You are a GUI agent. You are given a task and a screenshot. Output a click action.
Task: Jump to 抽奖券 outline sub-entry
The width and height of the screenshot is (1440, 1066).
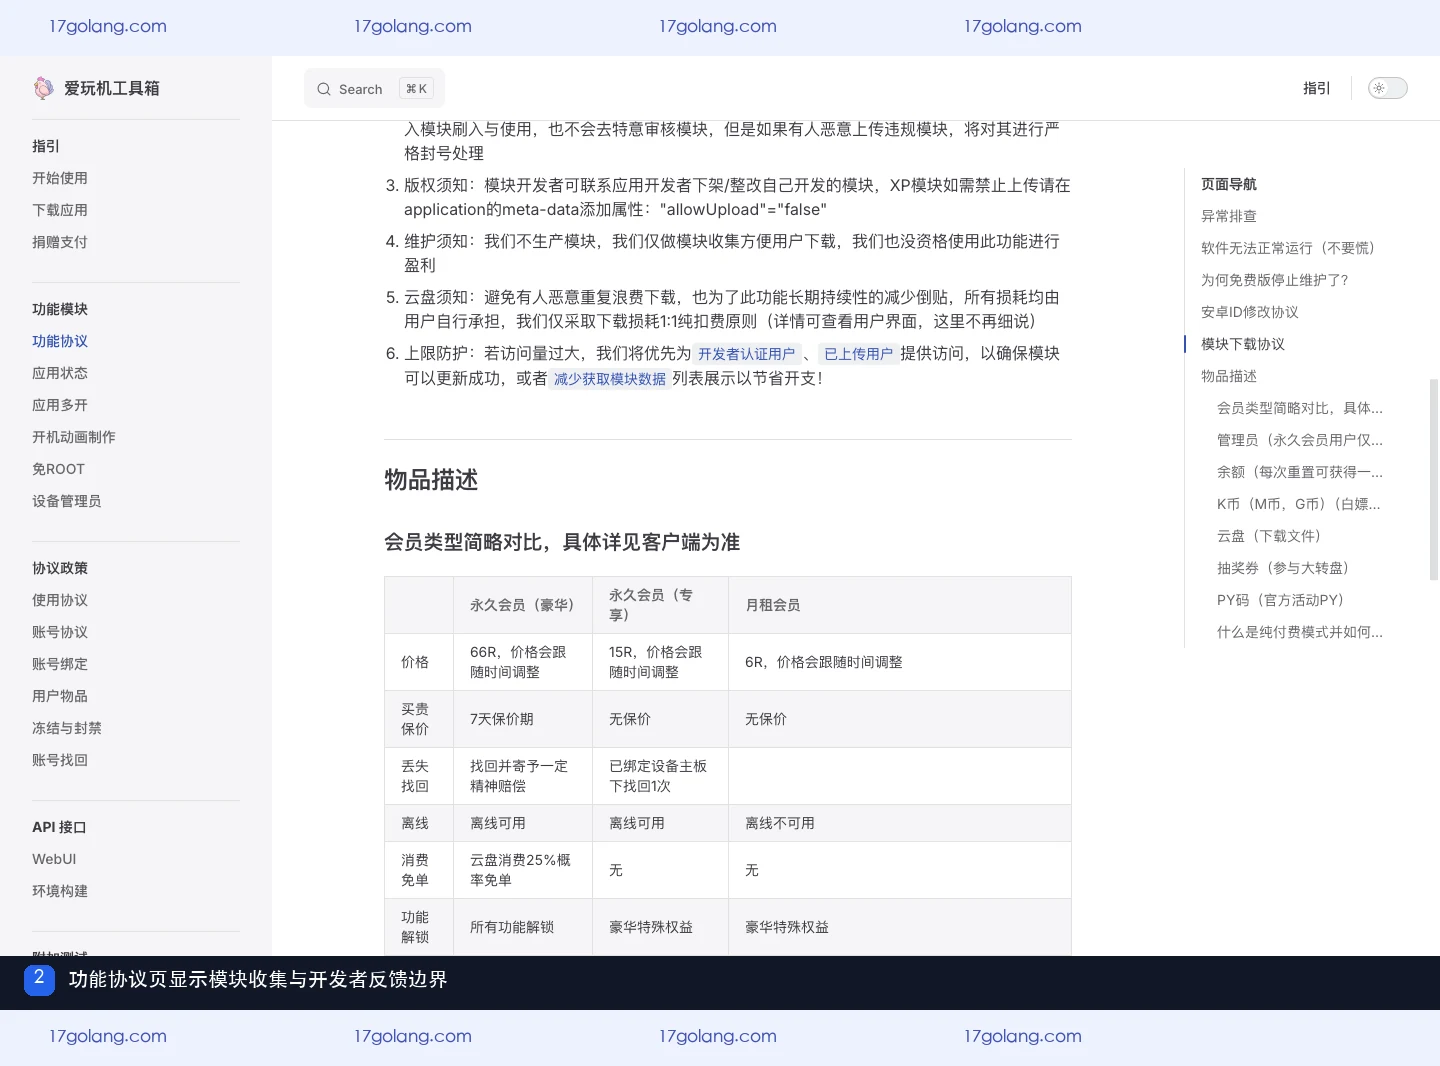[1283, 568]
